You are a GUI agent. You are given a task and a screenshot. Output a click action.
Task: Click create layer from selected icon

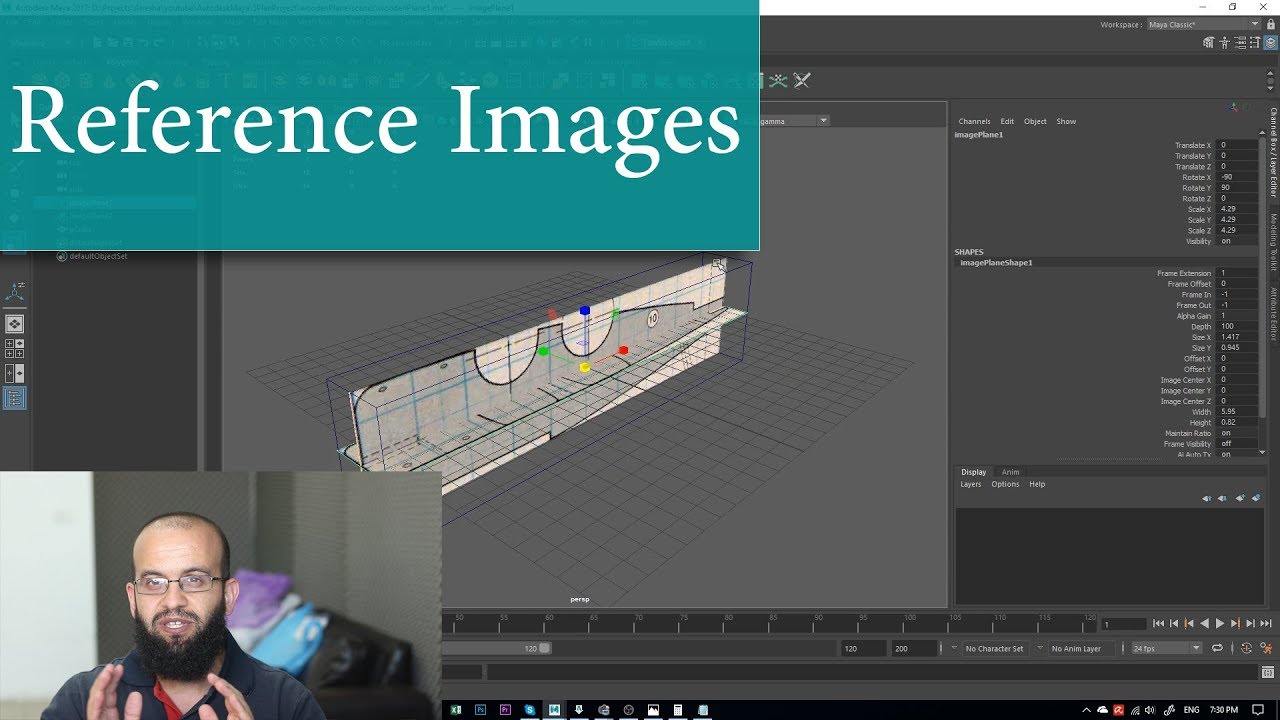click(1256, 498)
